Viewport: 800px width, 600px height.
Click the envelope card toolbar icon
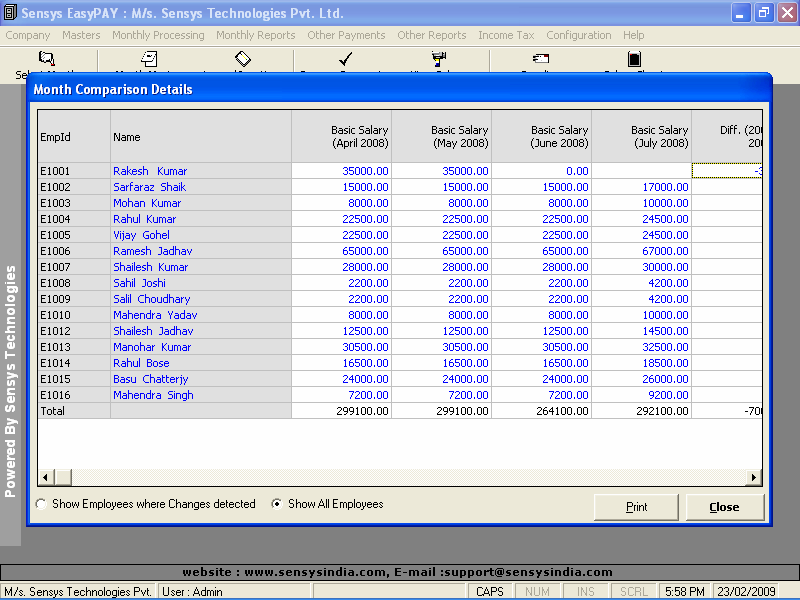coord(541,59)
